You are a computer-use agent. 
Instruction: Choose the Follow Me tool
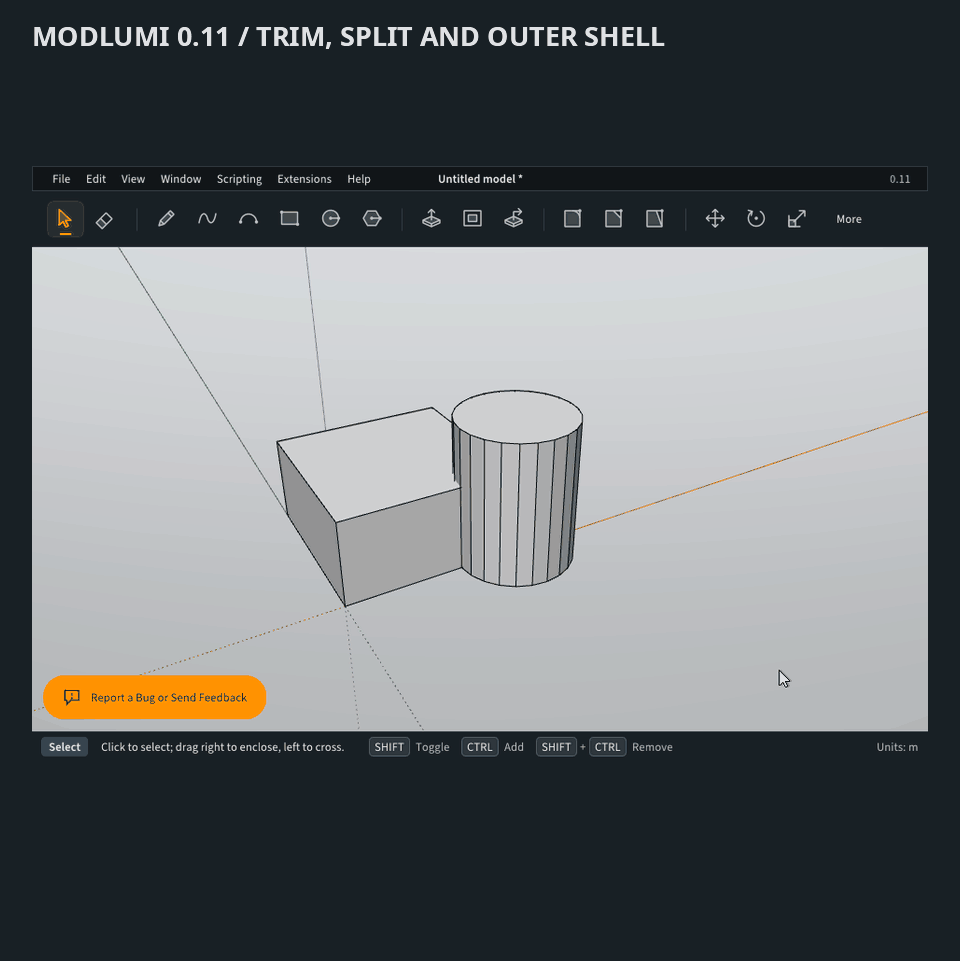(514, 219)
